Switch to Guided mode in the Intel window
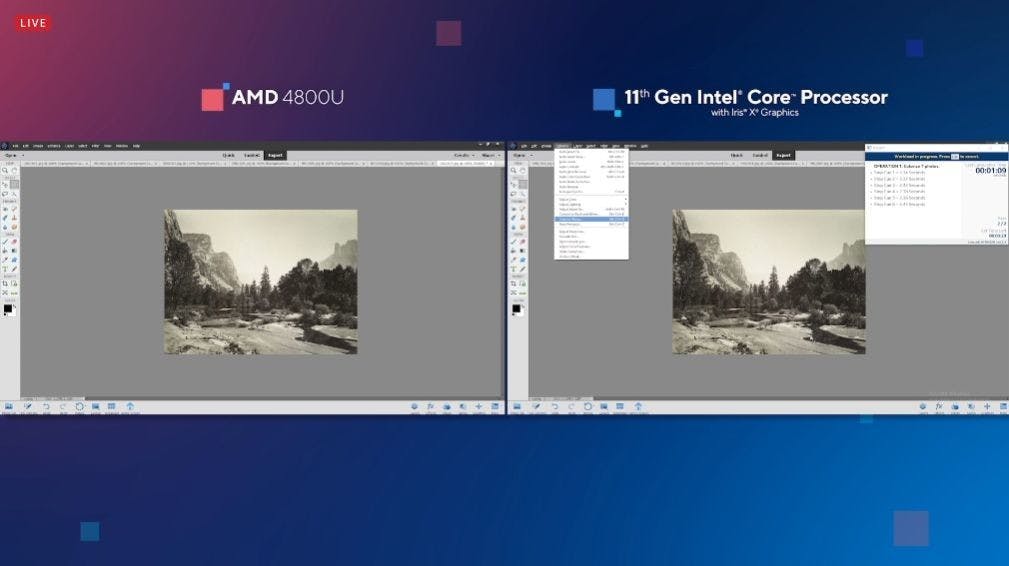 click(760, 155)
